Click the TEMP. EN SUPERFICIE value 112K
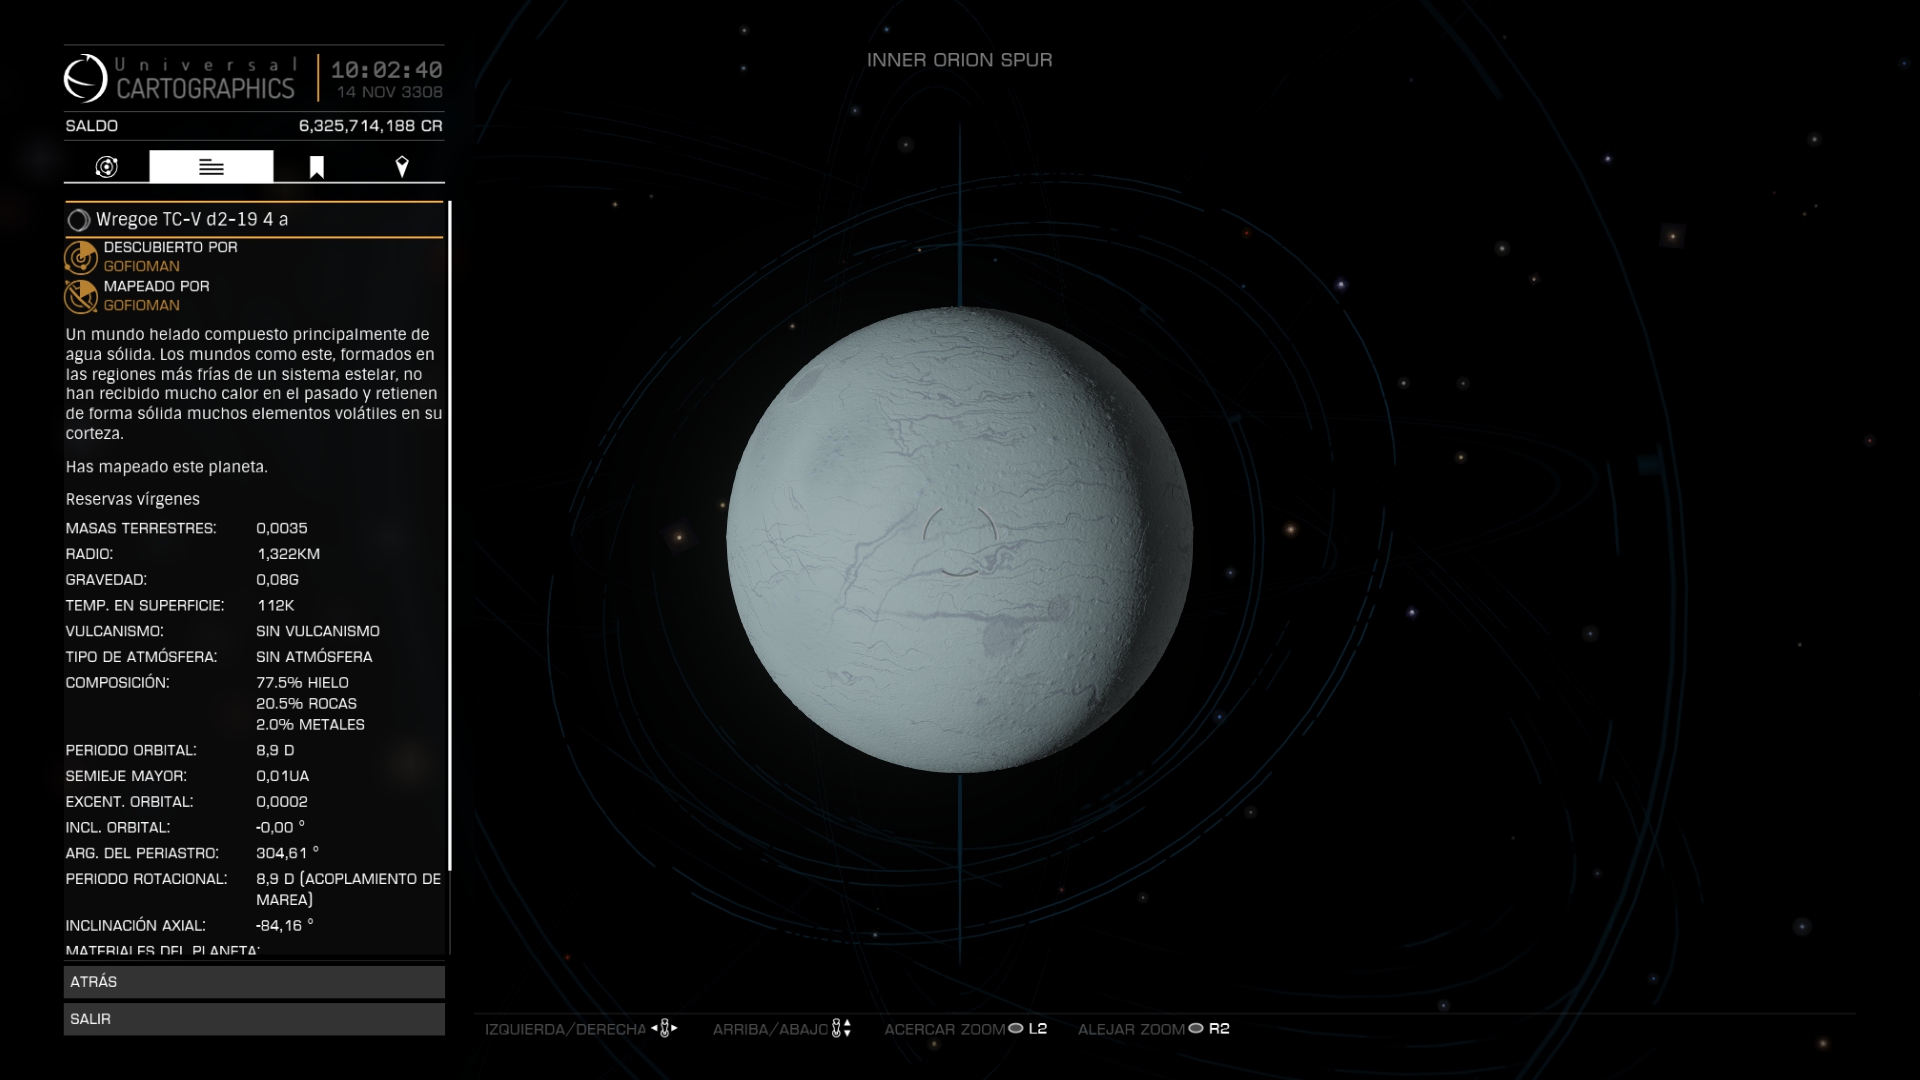The width and height of the screenshot is (1920, 1080). click(275, 606)
